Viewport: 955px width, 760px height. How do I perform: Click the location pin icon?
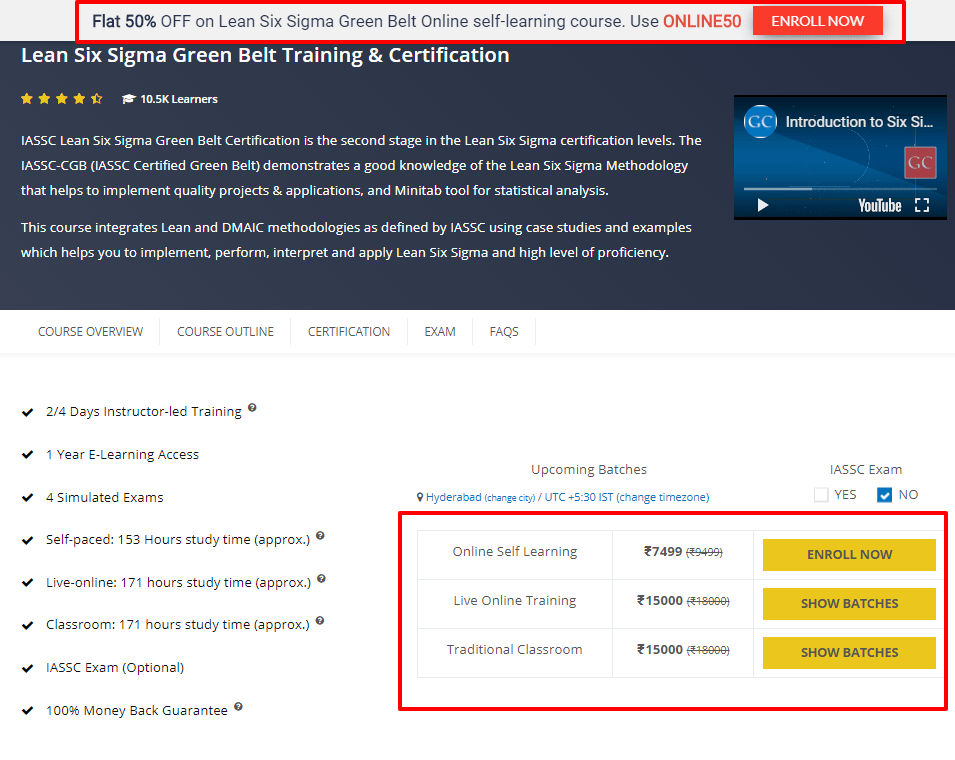point(420,497)
